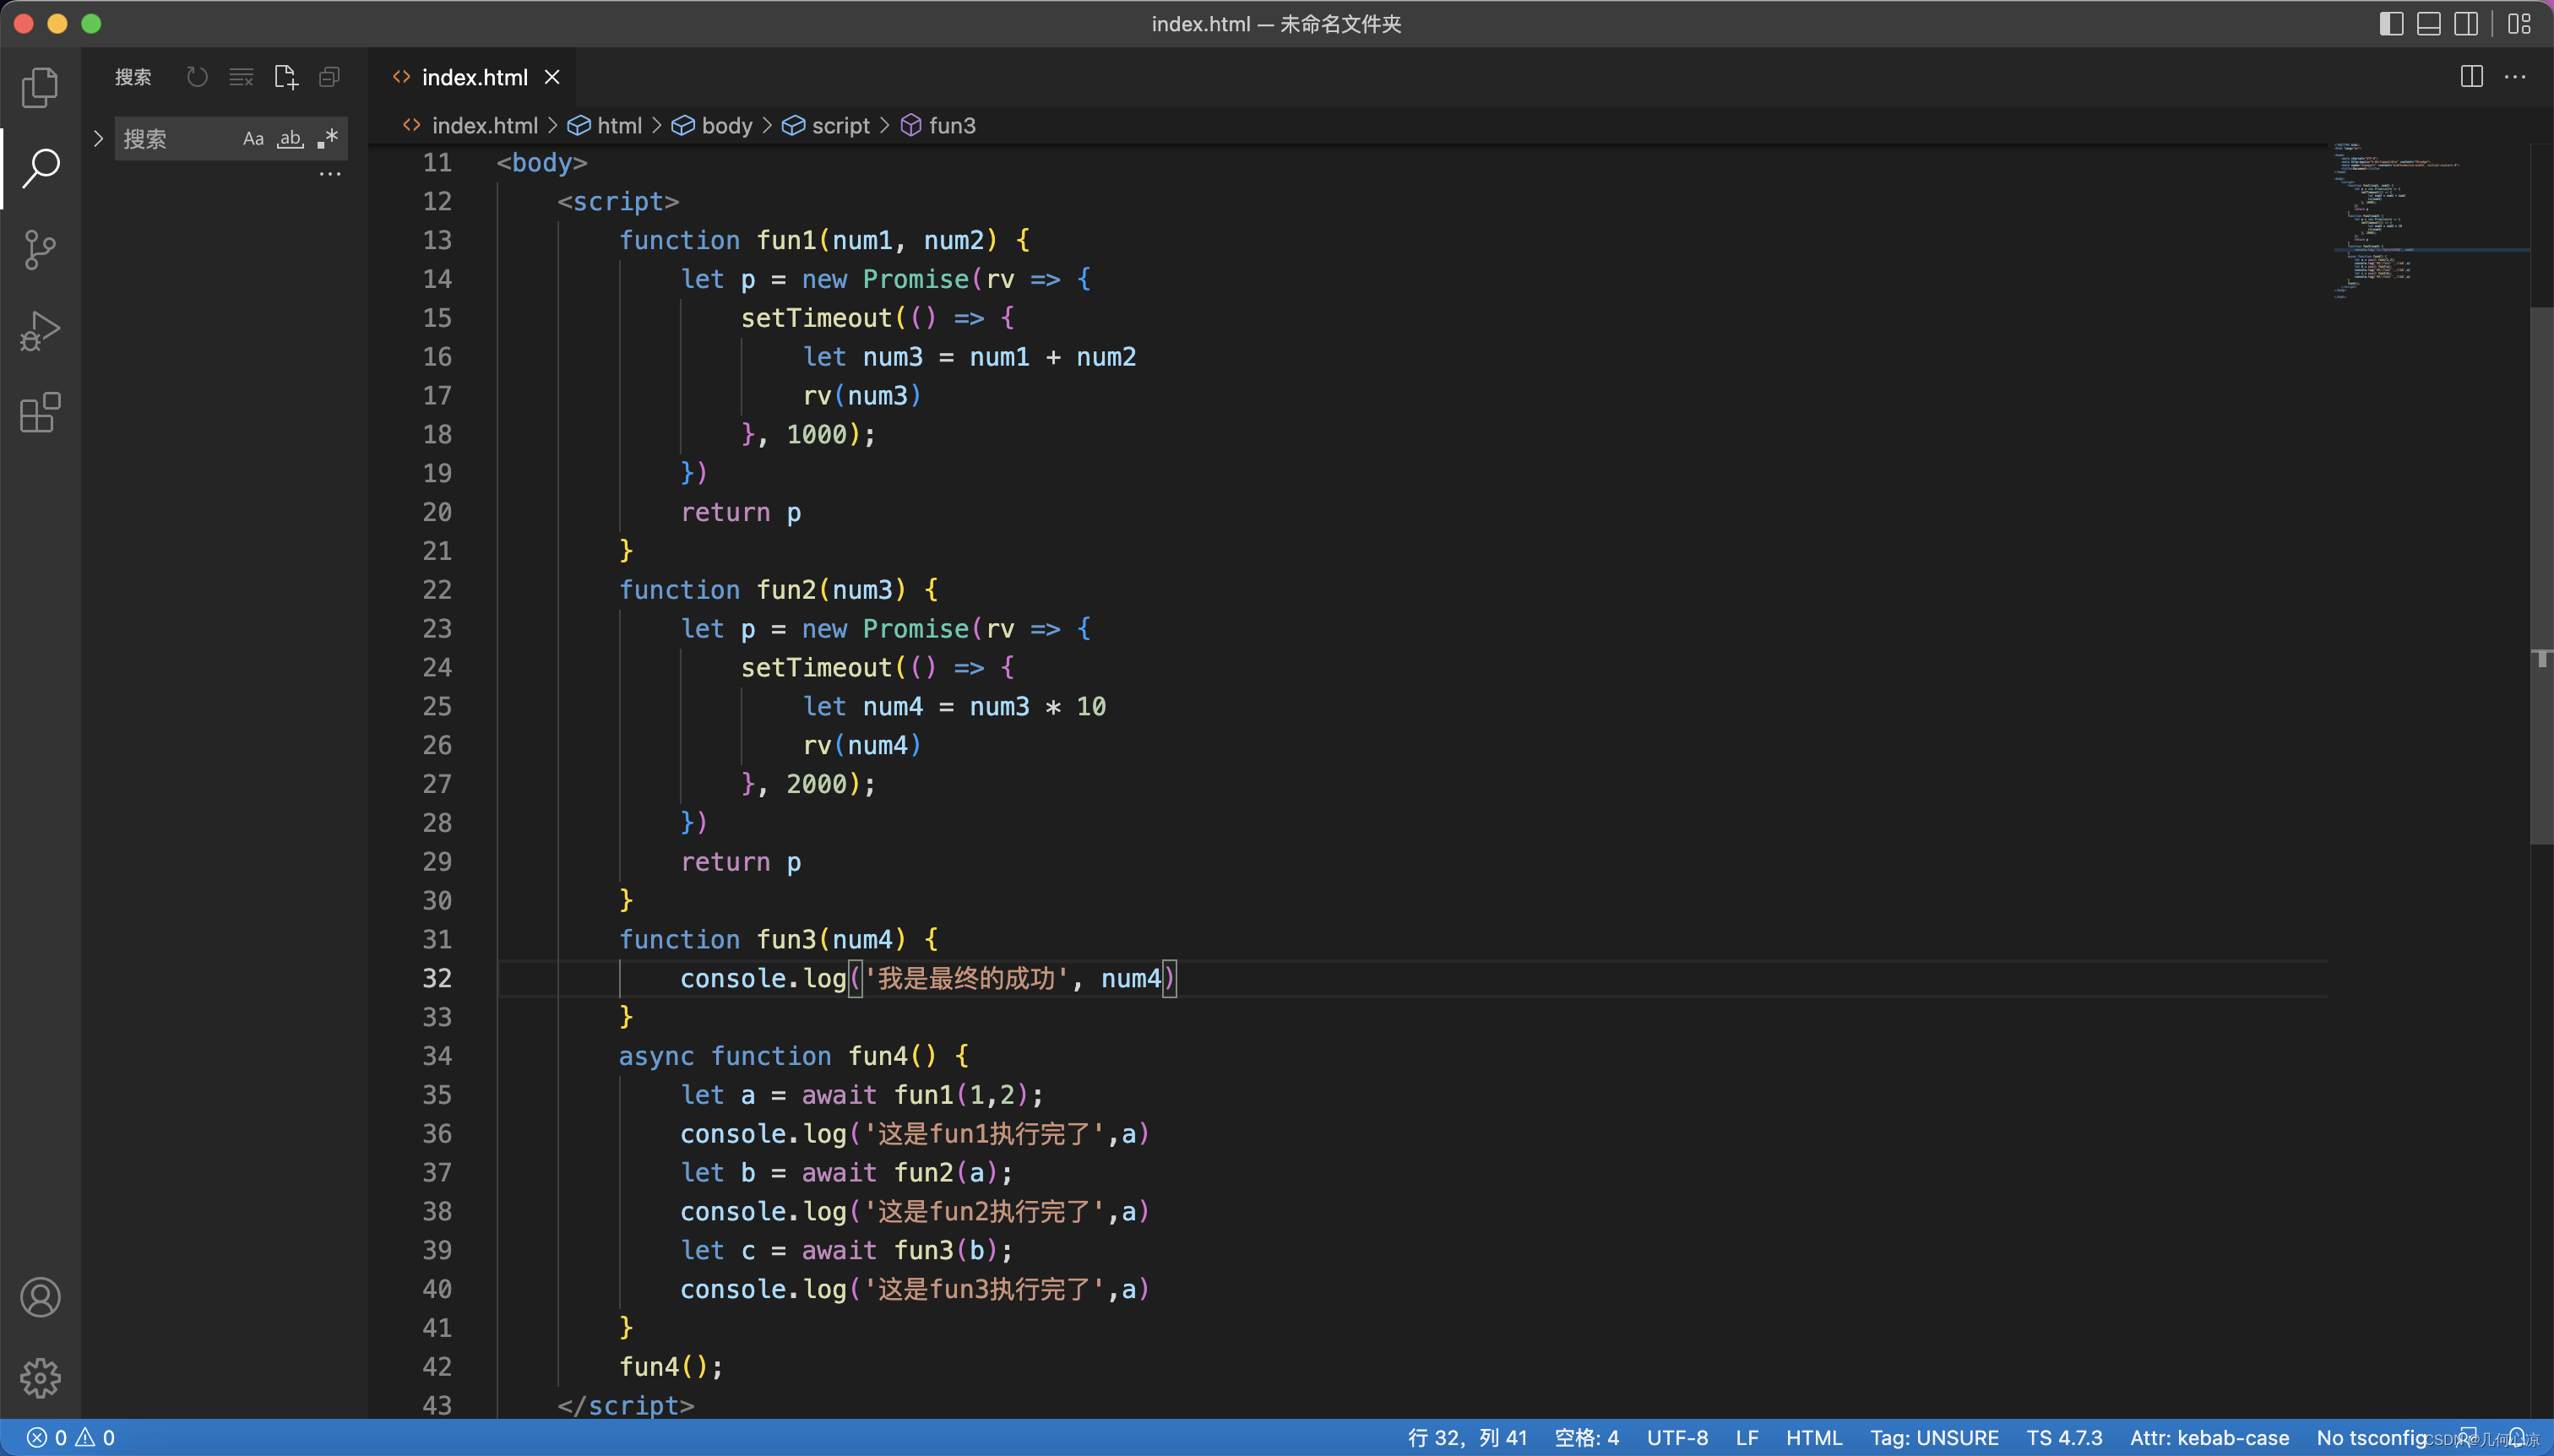Screen dimensions: 2554x1456
Task: Expand the replace field chevron
Action: tap(97, 139)
